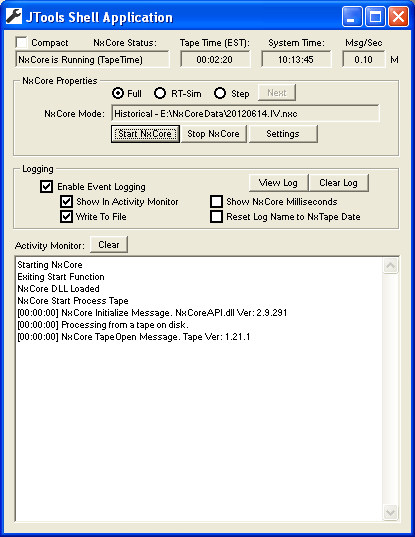The image size is (415, 537).
Task: Click the wrench icon in title bar
Action: (14, 16)
